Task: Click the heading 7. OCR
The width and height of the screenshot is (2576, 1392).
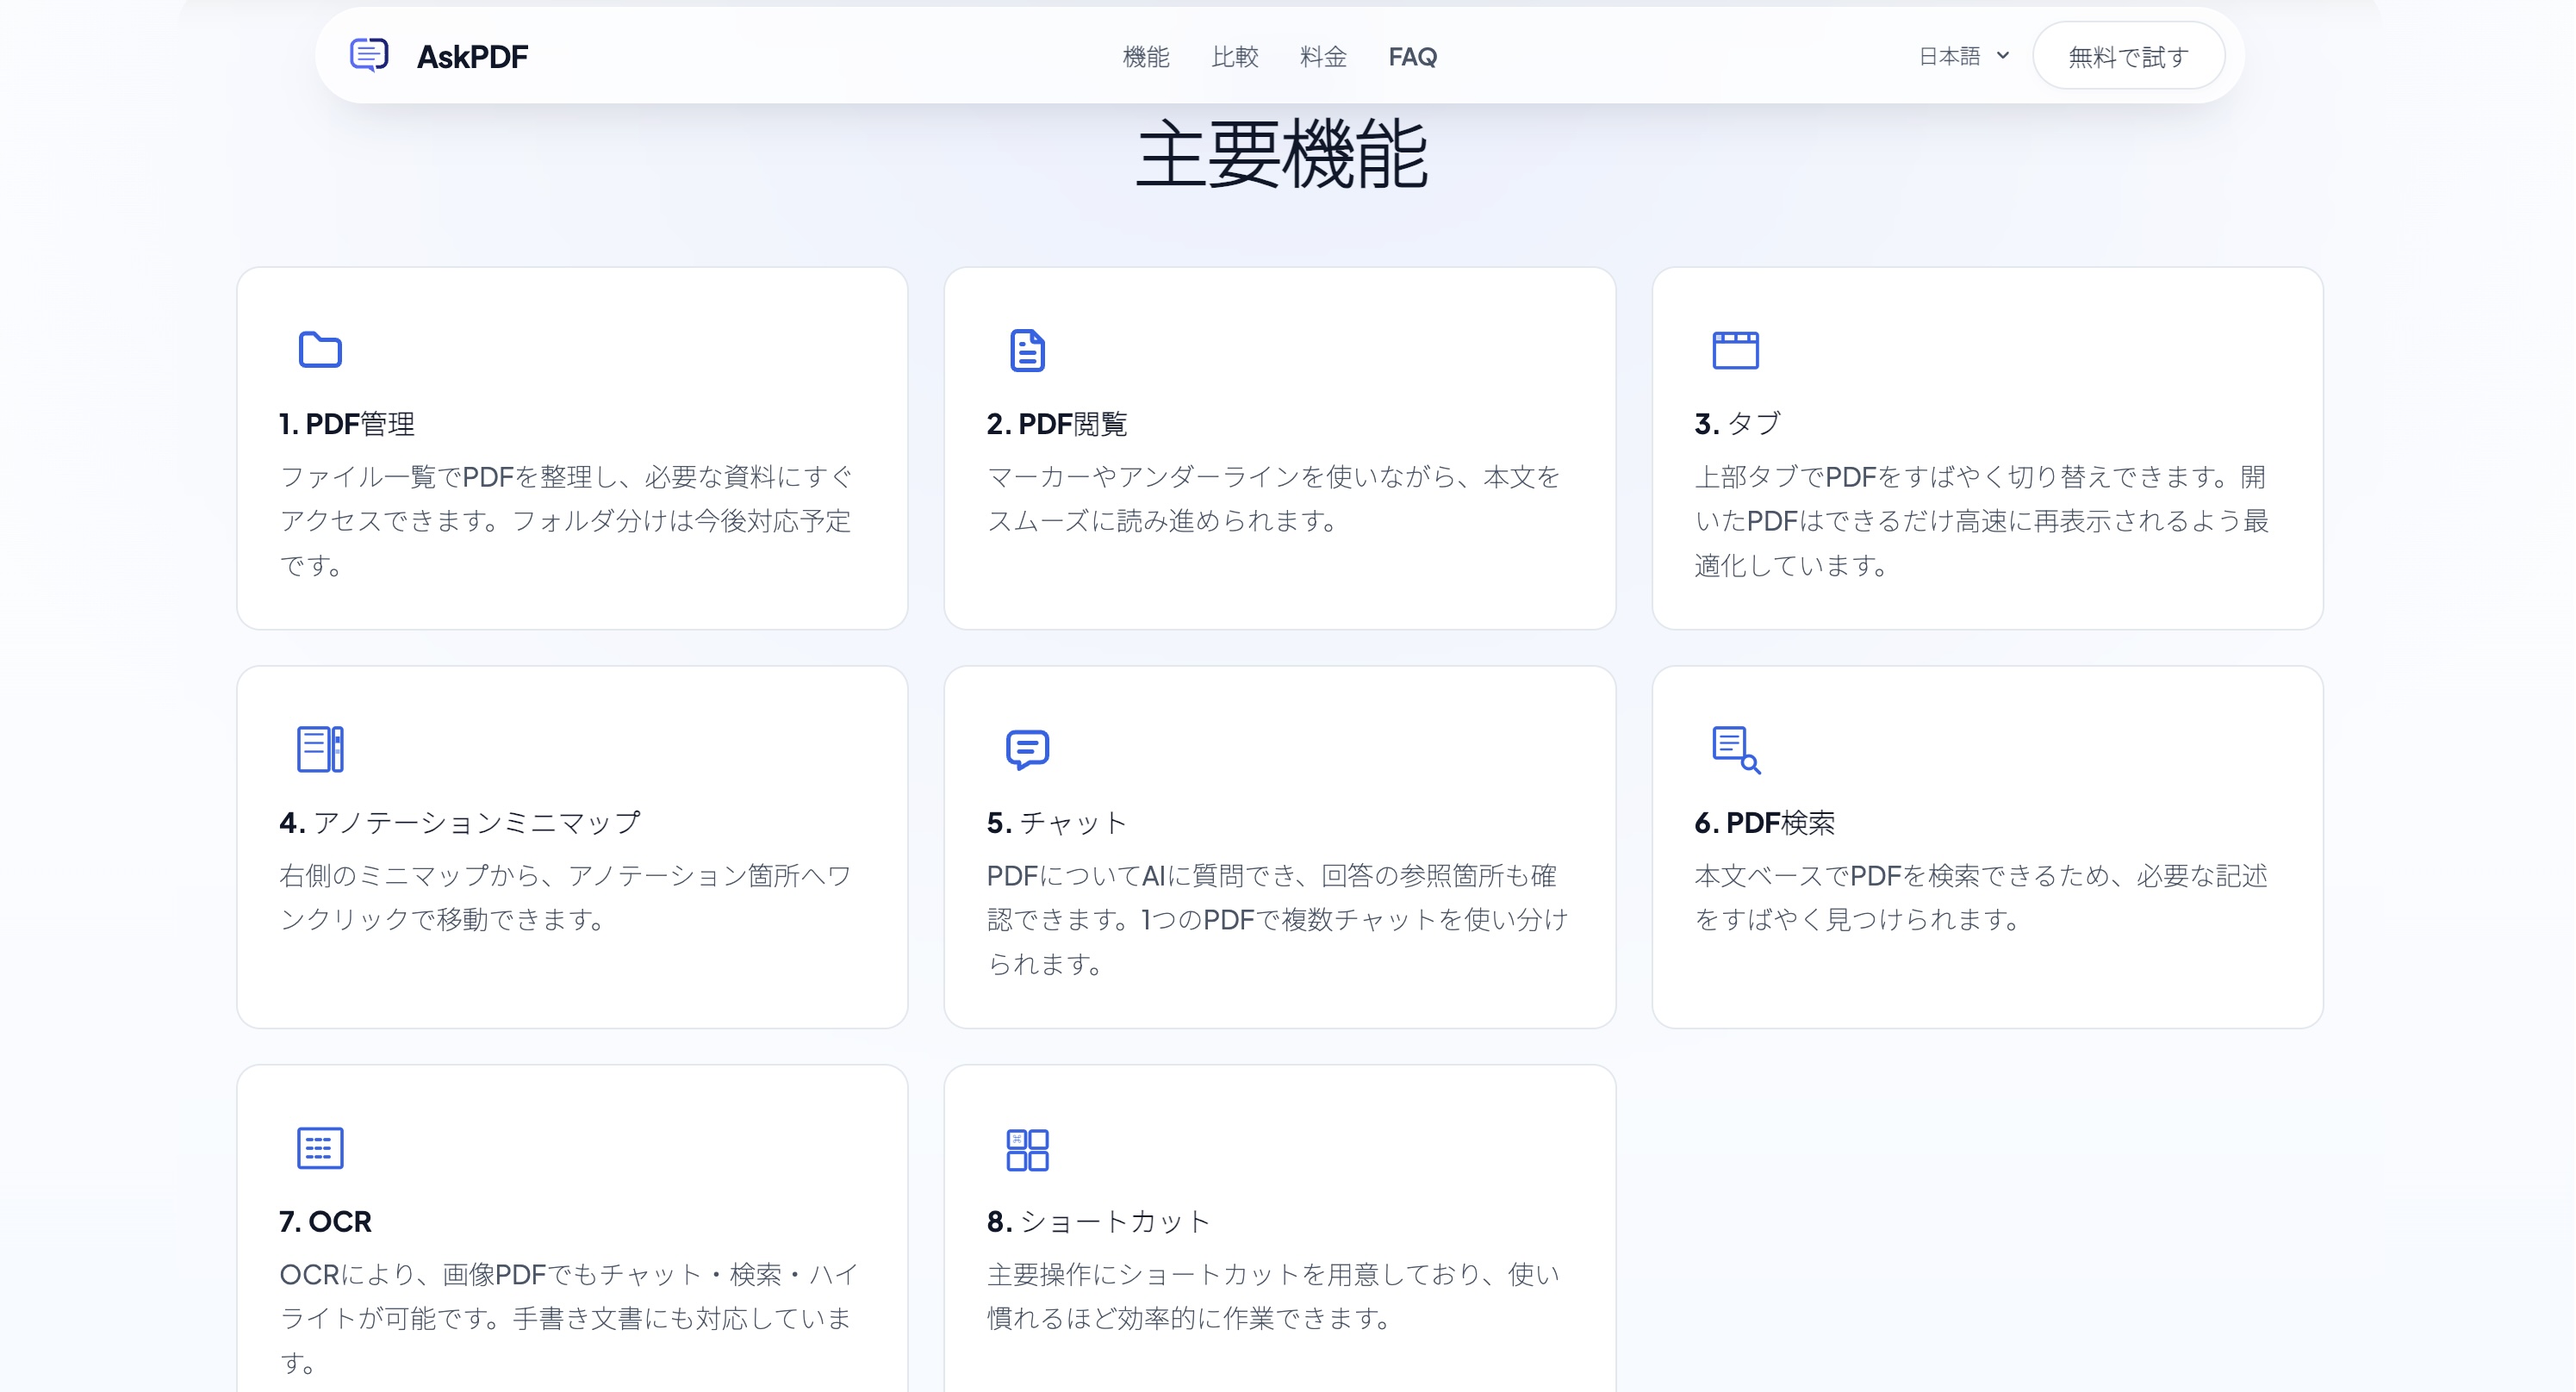Action: [x=325, y=1221]
